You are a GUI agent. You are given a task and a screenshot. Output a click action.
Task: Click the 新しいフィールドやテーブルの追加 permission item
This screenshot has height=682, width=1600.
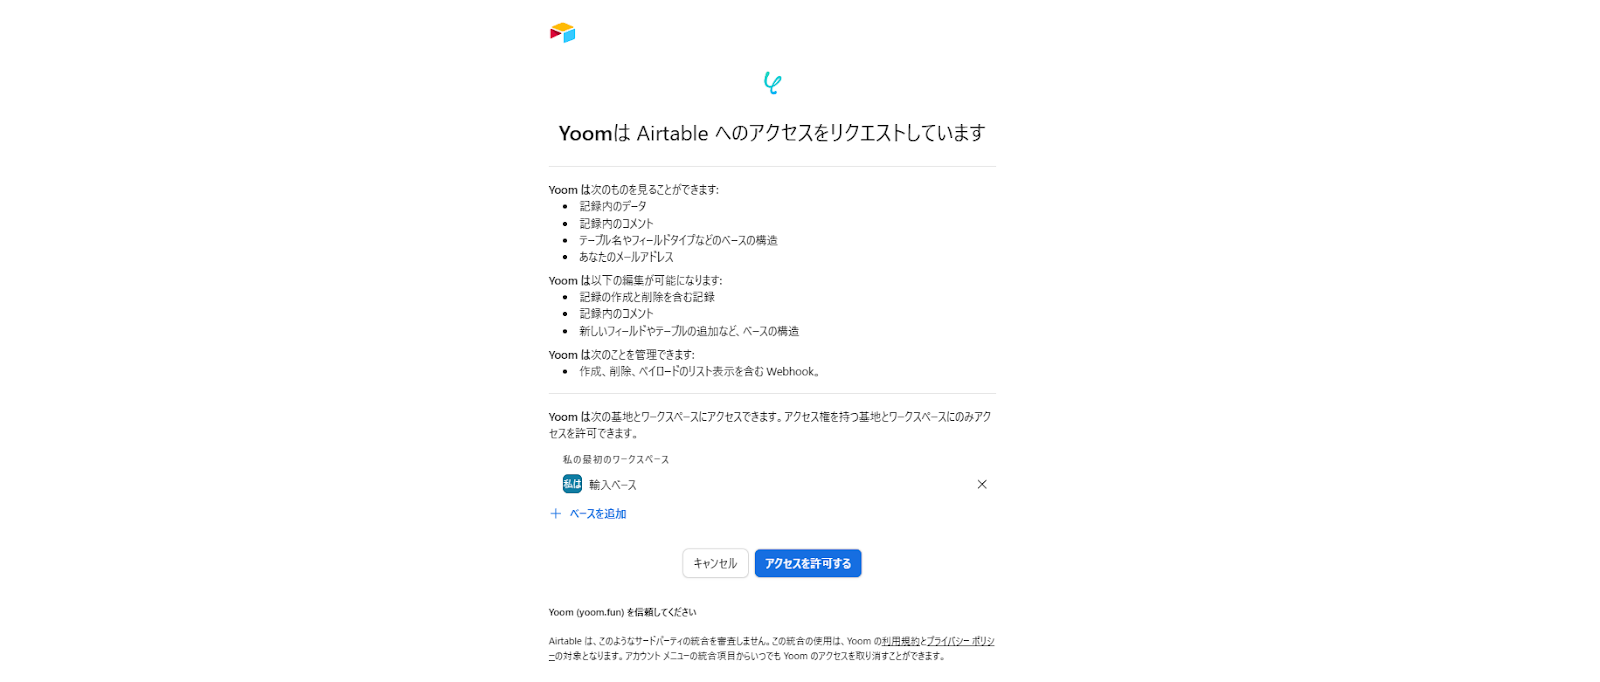[x=689, y=331]
